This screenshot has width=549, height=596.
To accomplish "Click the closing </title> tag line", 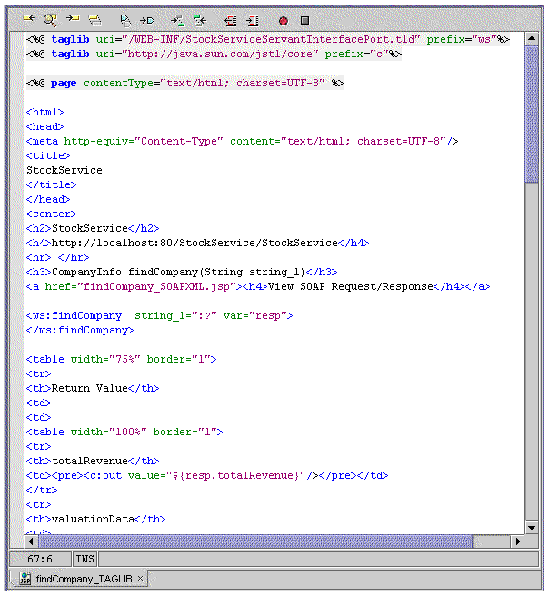I will coord(51,185).
